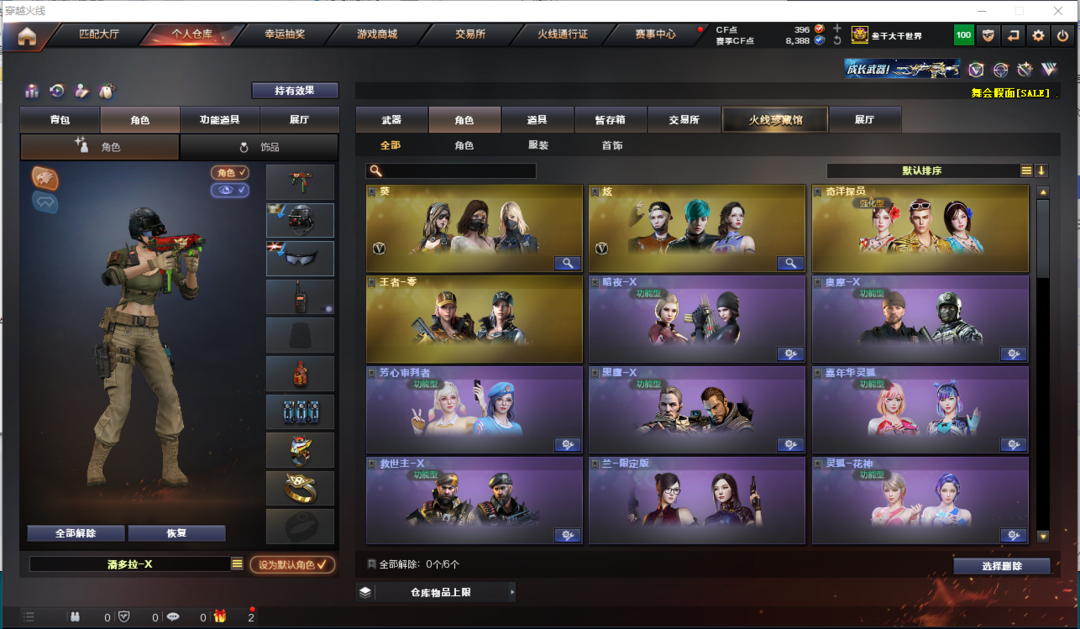This screenshot has height=629, width=1080.
Task: Expand the bottom bar list menu icon
Action: coord(28,617)
